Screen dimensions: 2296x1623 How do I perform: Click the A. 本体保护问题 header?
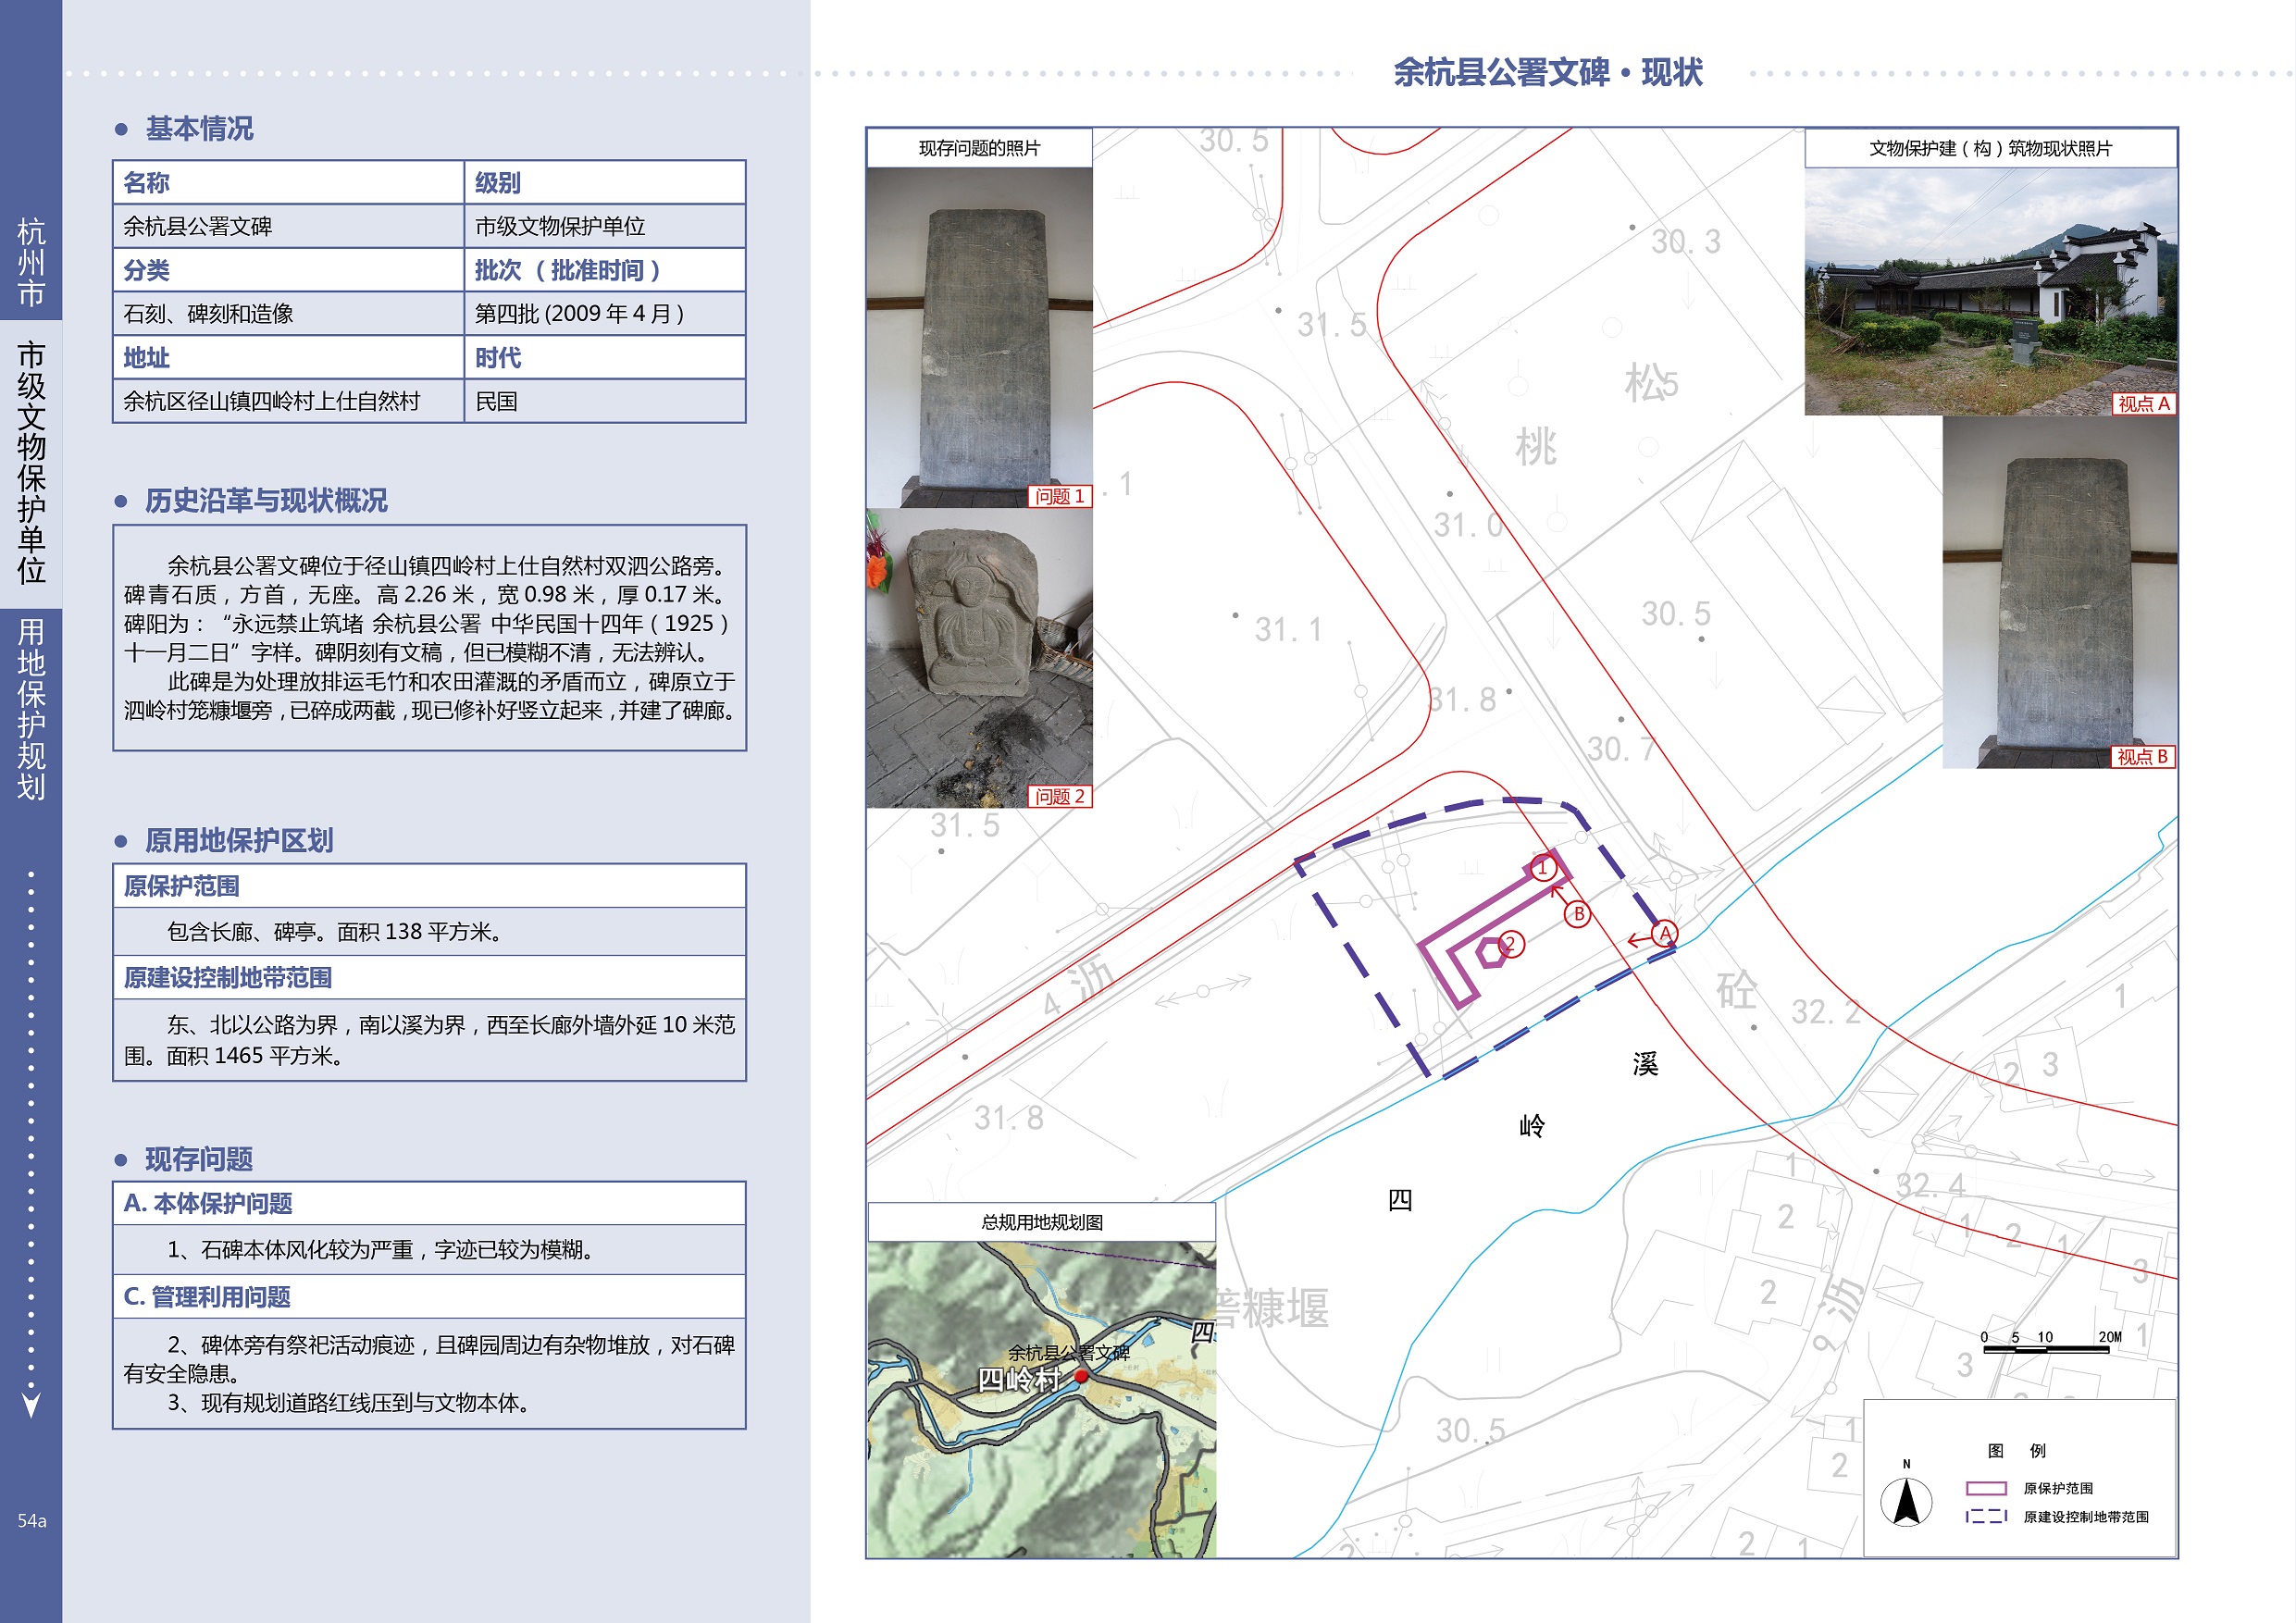pyautogui.click(x=430, y=1204)
